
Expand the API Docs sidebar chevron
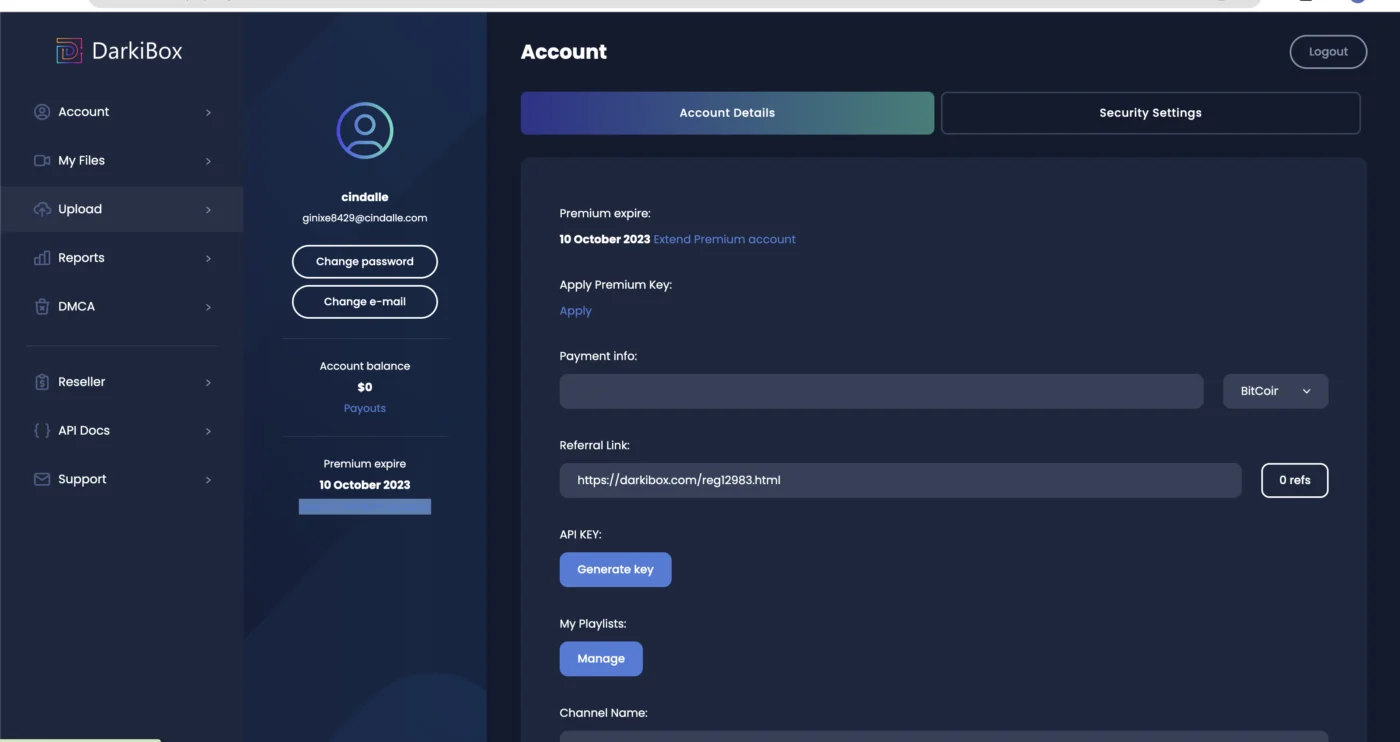click(x=208, y=431)
